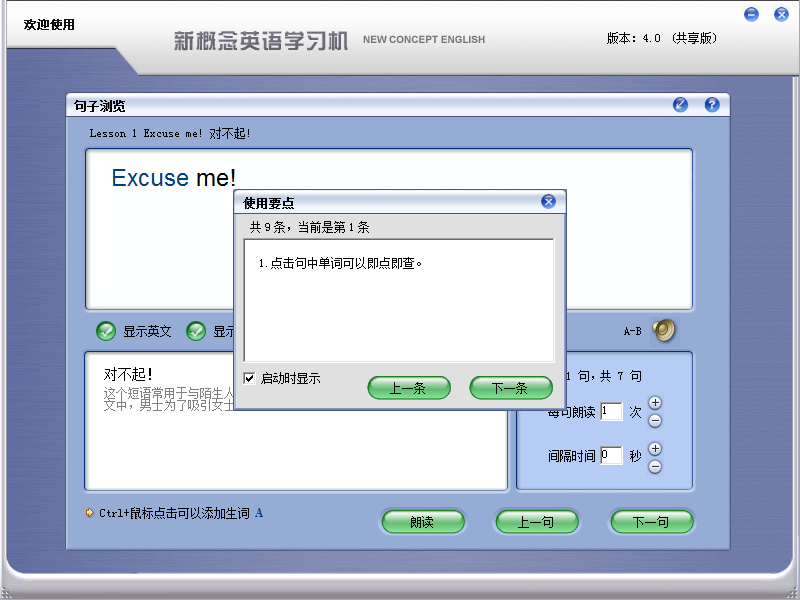
Task: Click the blue A icon after Ctrl+鼠标 hint
Action: (x=259, y=513)
